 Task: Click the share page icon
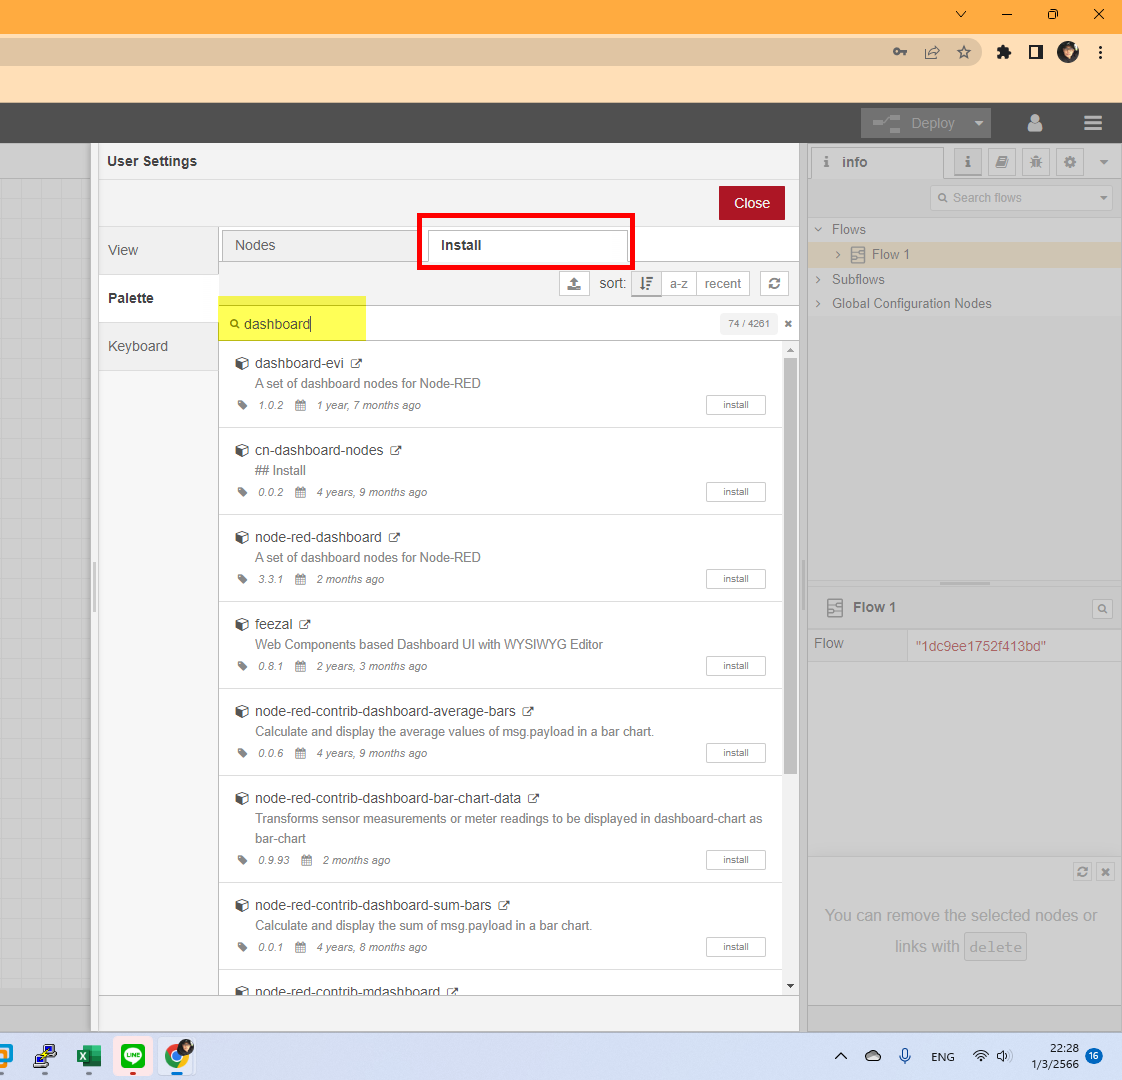932,52
